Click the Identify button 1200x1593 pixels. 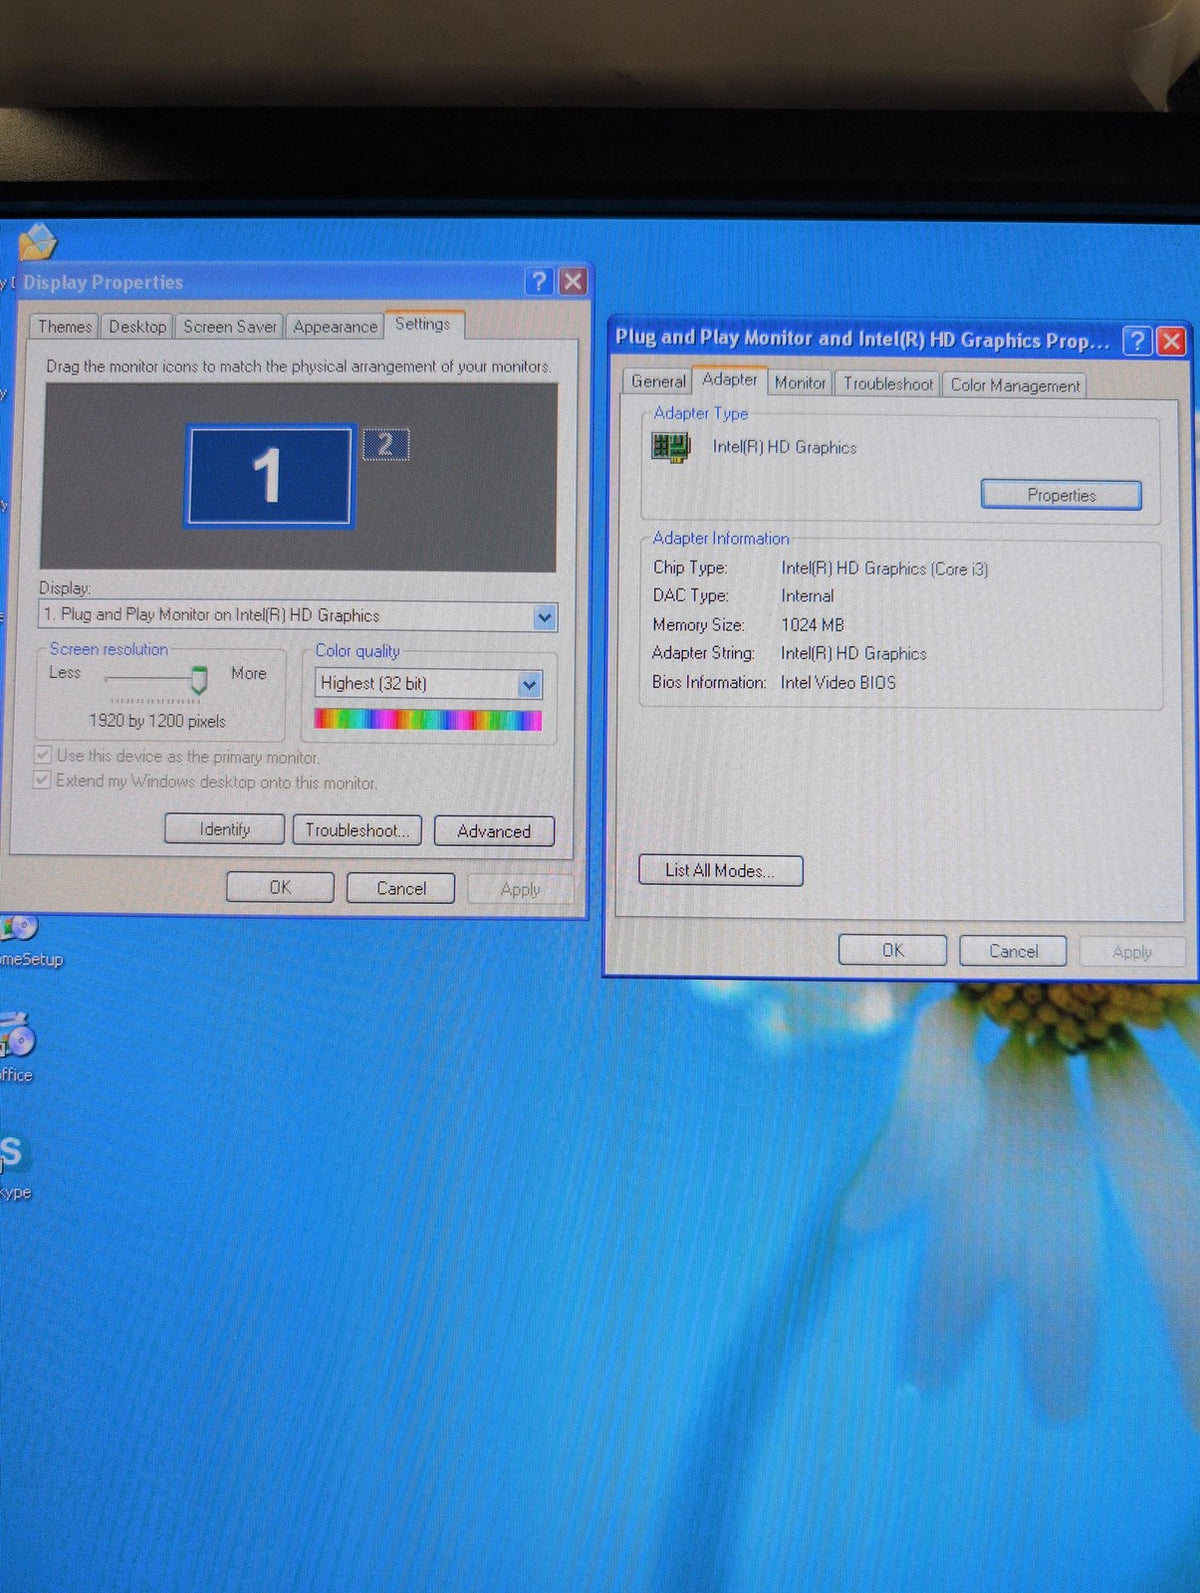pyautogui.click(x=225, y=829)
